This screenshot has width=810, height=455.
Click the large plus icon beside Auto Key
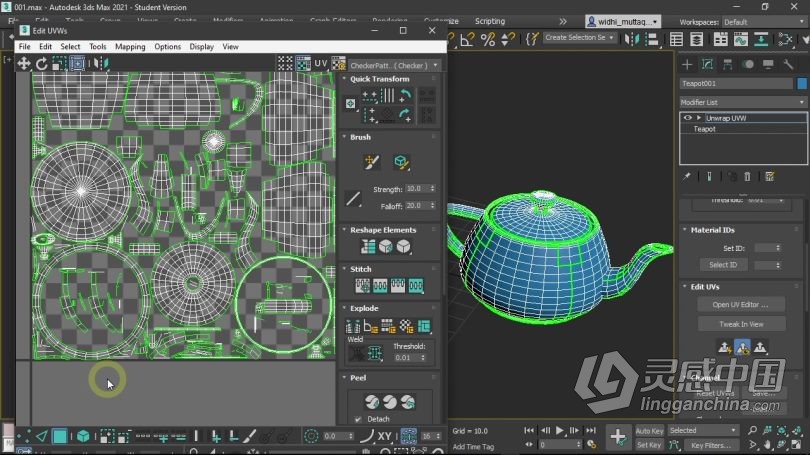[x=618, y=437]
